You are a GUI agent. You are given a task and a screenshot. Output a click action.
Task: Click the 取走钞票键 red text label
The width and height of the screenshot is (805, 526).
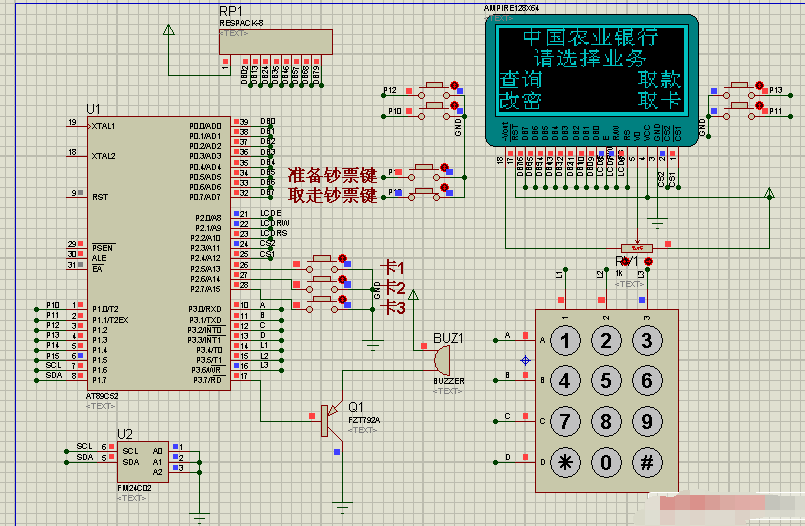332,195
